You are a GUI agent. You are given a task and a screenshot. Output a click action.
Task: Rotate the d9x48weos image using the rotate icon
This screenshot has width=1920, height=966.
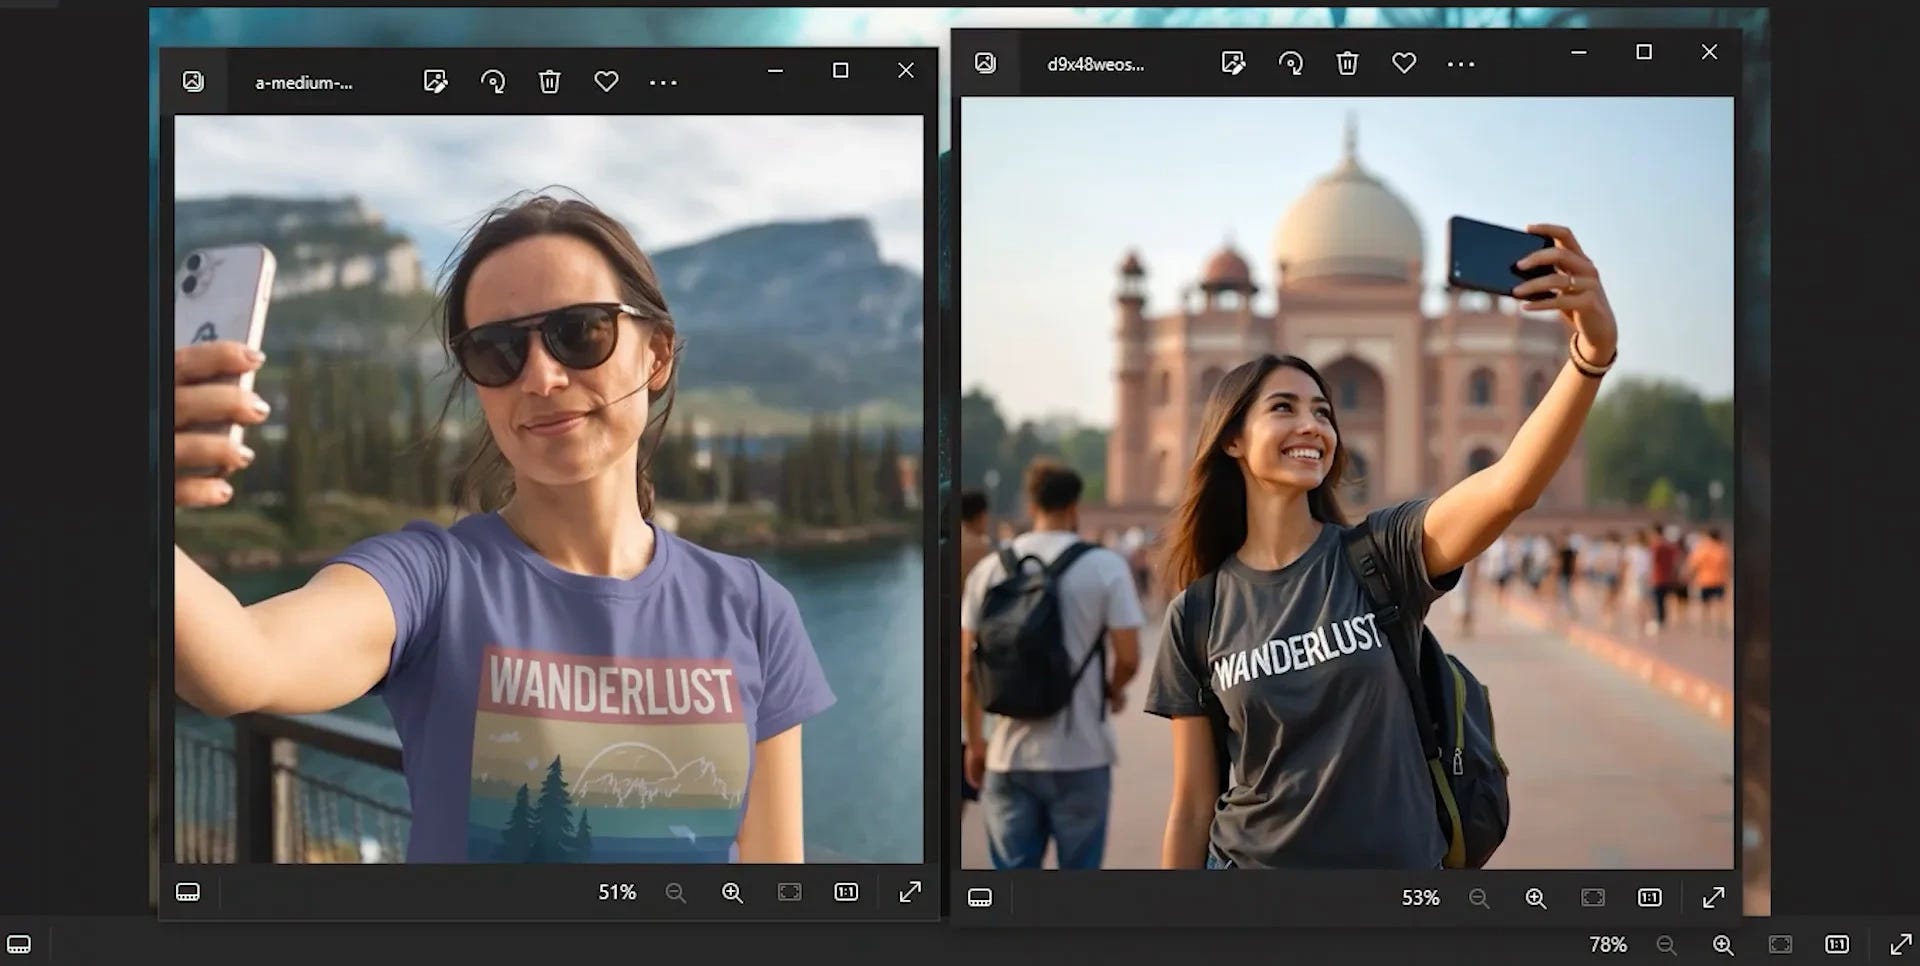tap(1291, 63)
